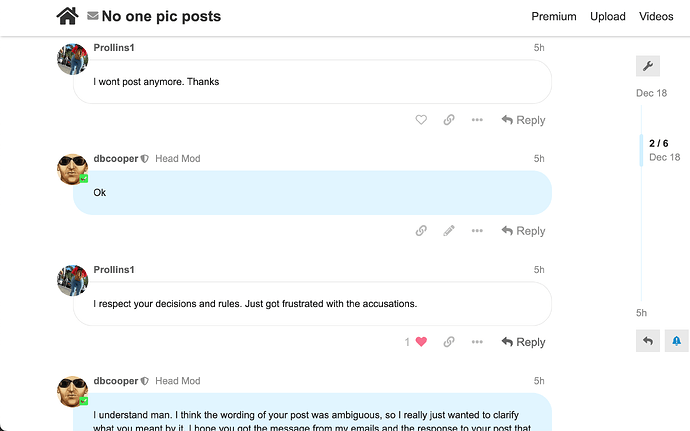Reply to dbcooper's "Ok" post

(x=523, y=231)
